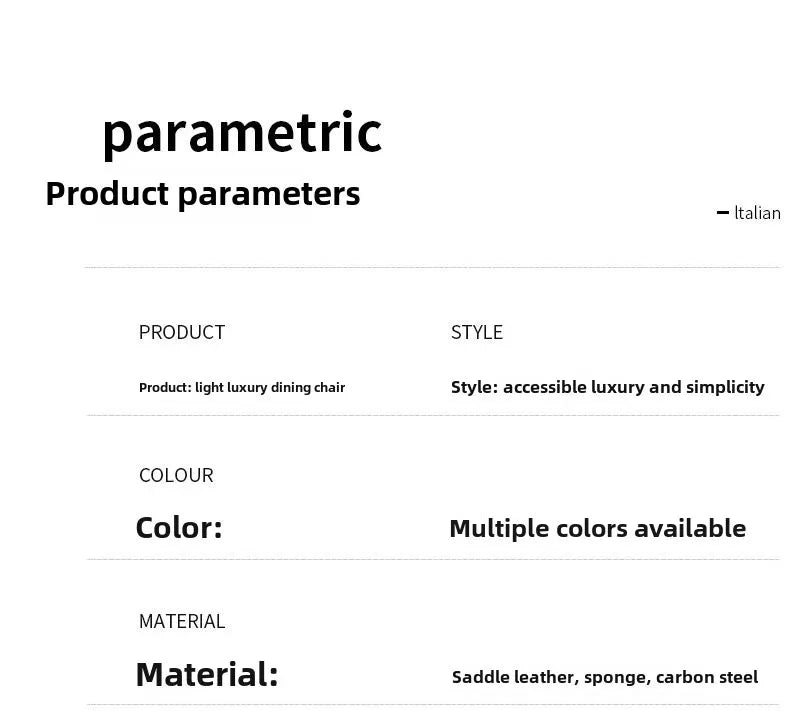
Task: Click the MATERIAL section label
Action: [182, 621]
